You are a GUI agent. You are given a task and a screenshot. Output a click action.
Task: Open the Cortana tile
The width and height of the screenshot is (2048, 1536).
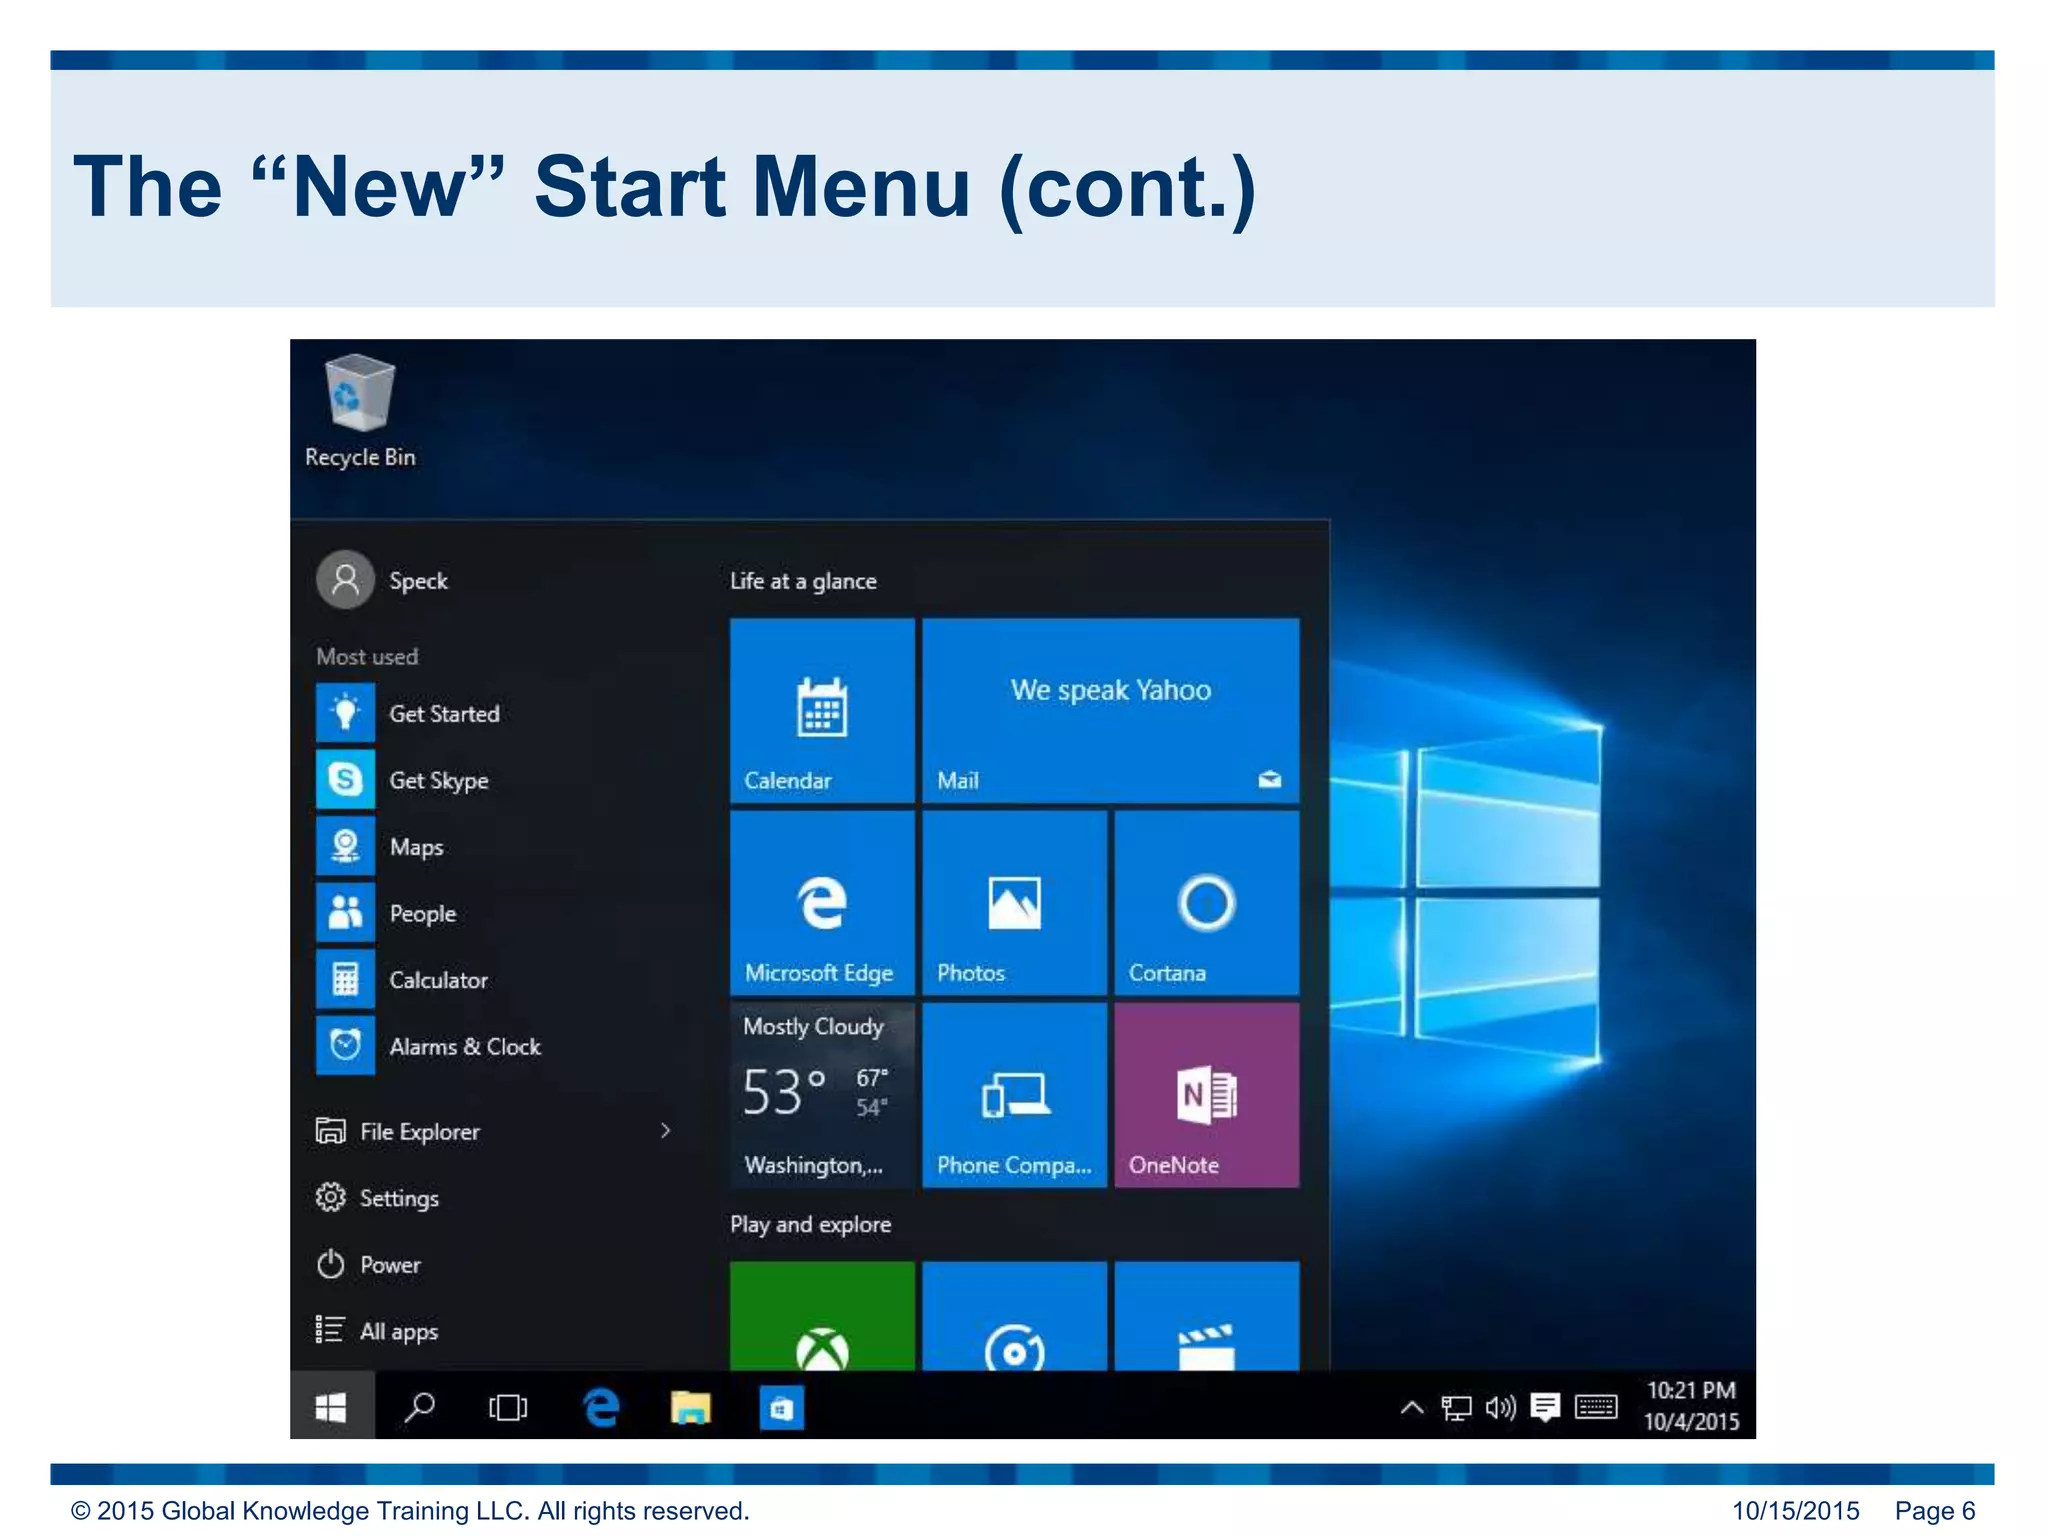(x=1206, y=903)
